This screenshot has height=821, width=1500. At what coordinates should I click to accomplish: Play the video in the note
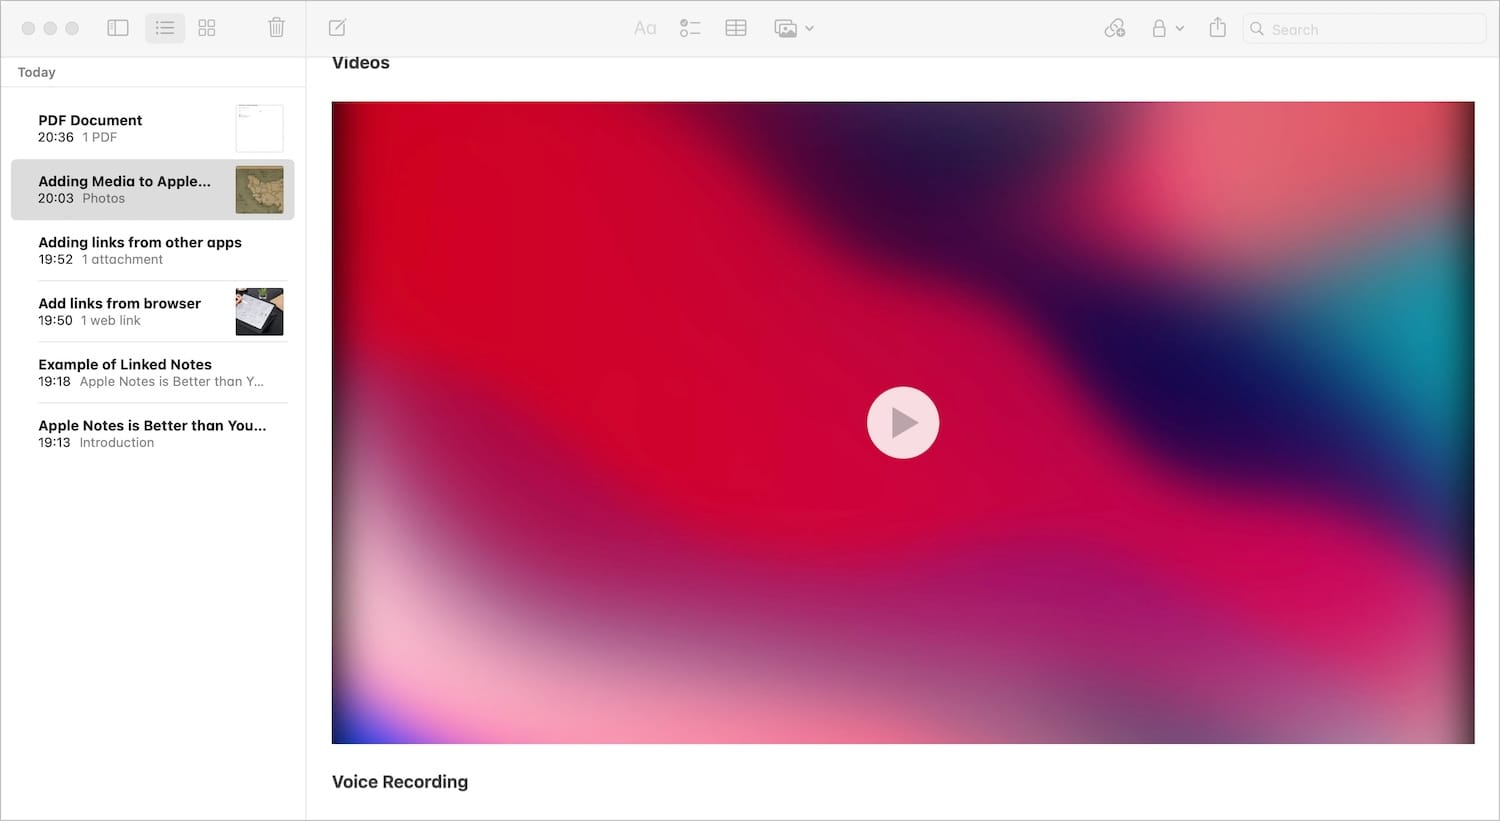point(902,422)
